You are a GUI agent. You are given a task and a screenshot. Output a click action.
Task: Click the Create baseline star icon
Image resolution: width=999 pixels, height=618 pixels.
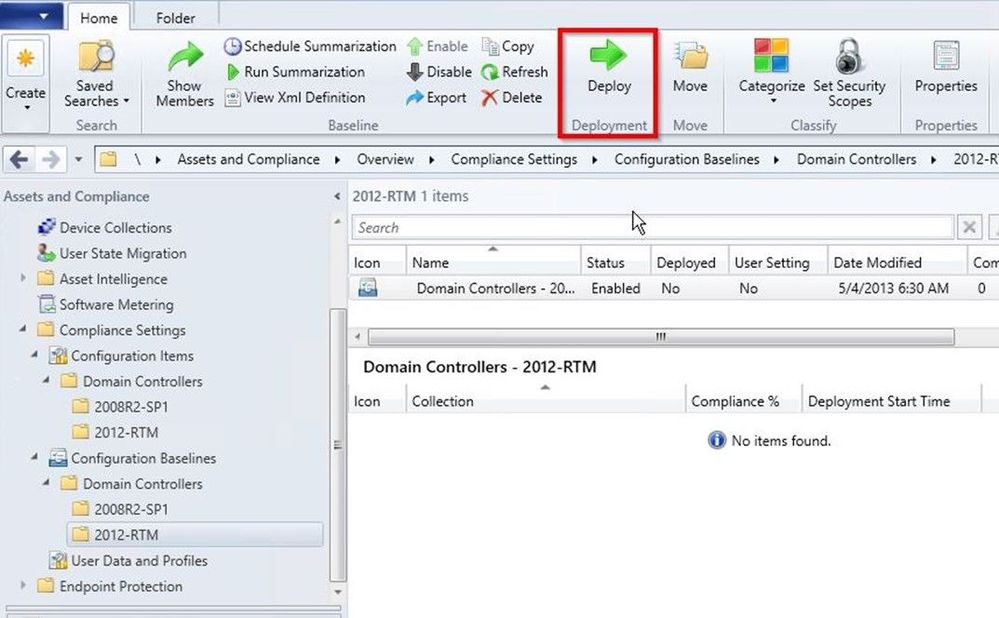point(25,59)
